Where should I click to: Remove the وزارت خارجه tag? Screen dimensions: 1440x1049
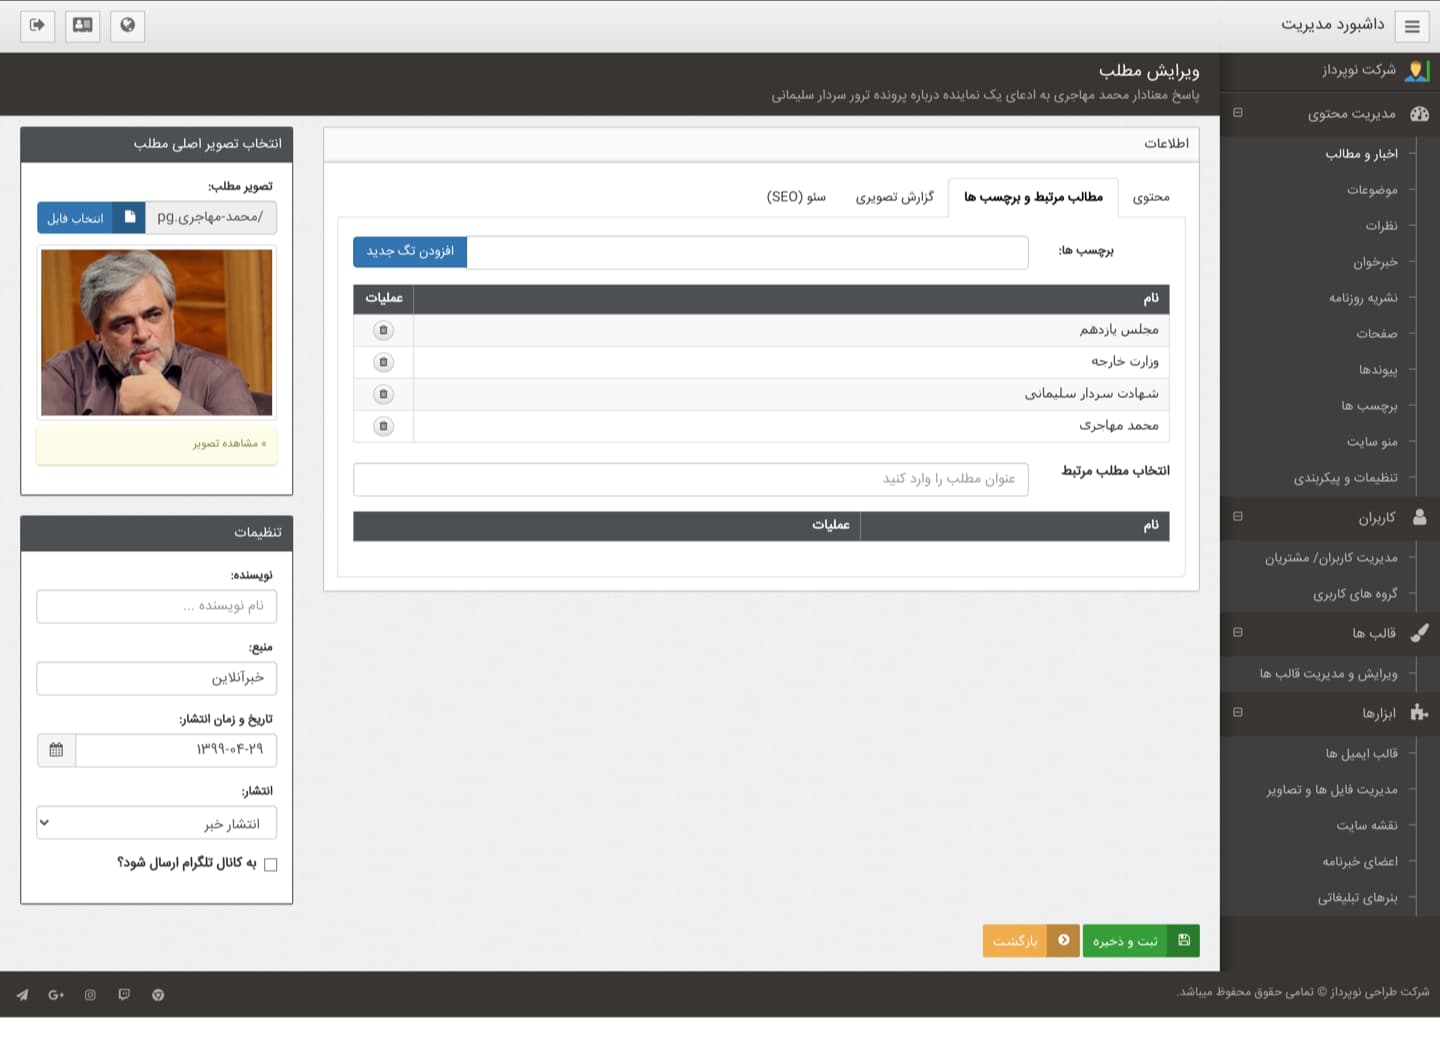click(383, 362)
